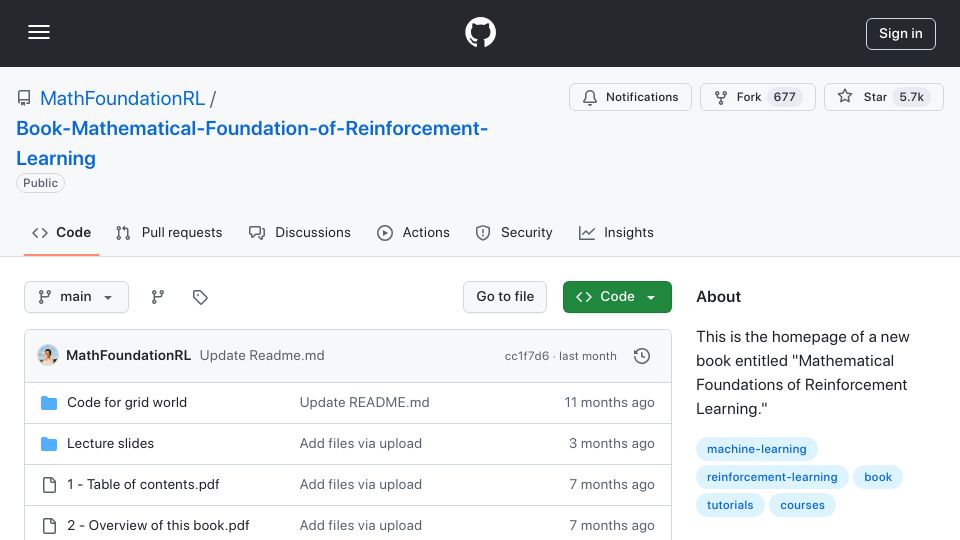
Task: Select the tutorials topic tag
Action: click(x=730, y=505)
